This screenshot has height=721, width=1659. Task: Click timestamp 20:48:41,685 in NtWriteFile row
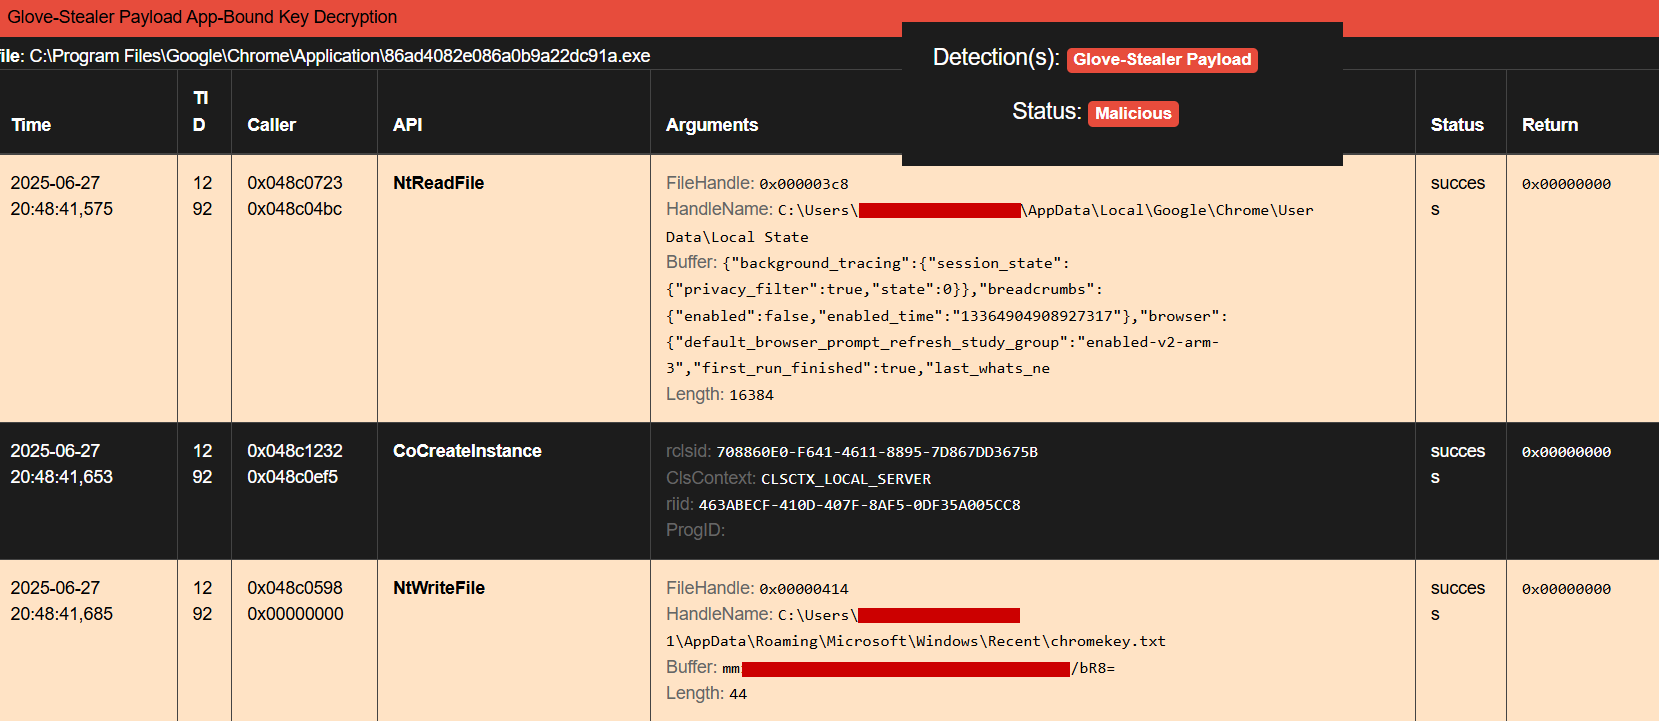[x=62, y=614]
